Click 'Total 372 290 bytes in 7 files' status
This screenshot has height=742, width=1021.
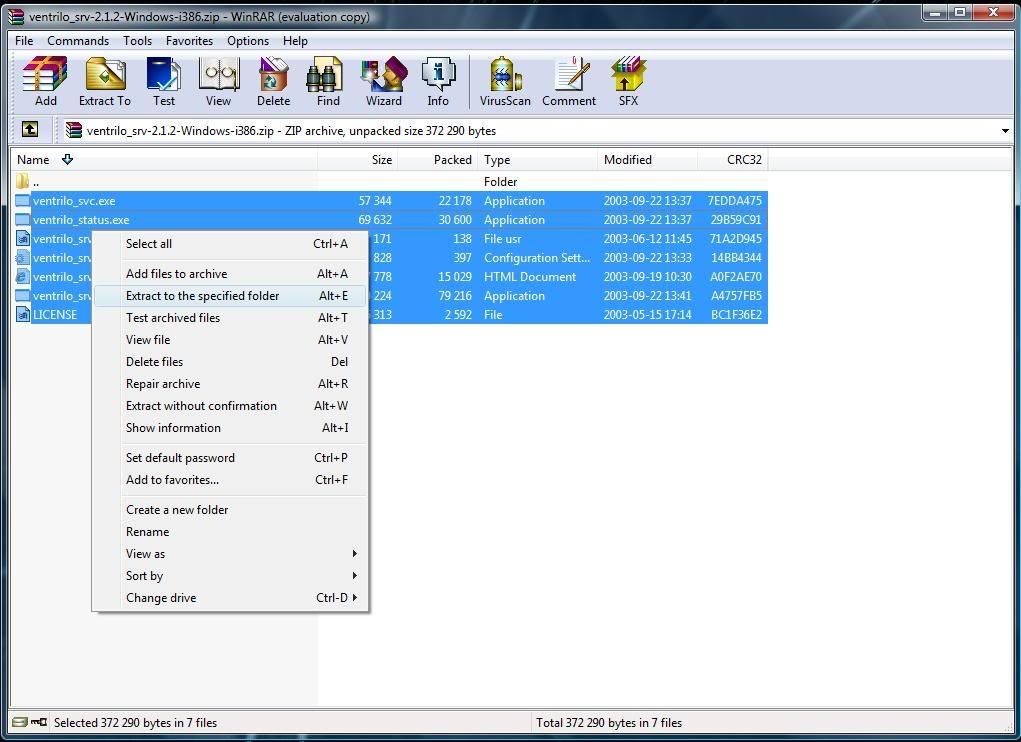pyautogui.click(x=609, y=722)
